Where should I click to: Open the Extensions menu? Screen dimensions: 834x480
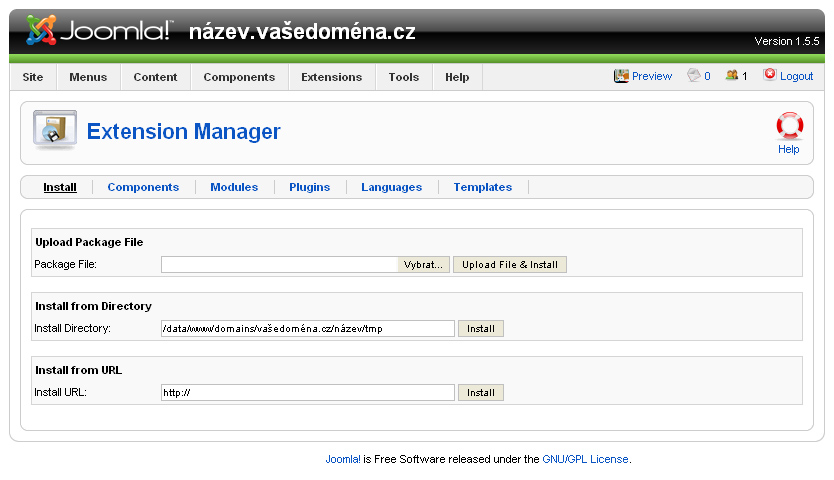pyautogui.click(x=331, y=77)
